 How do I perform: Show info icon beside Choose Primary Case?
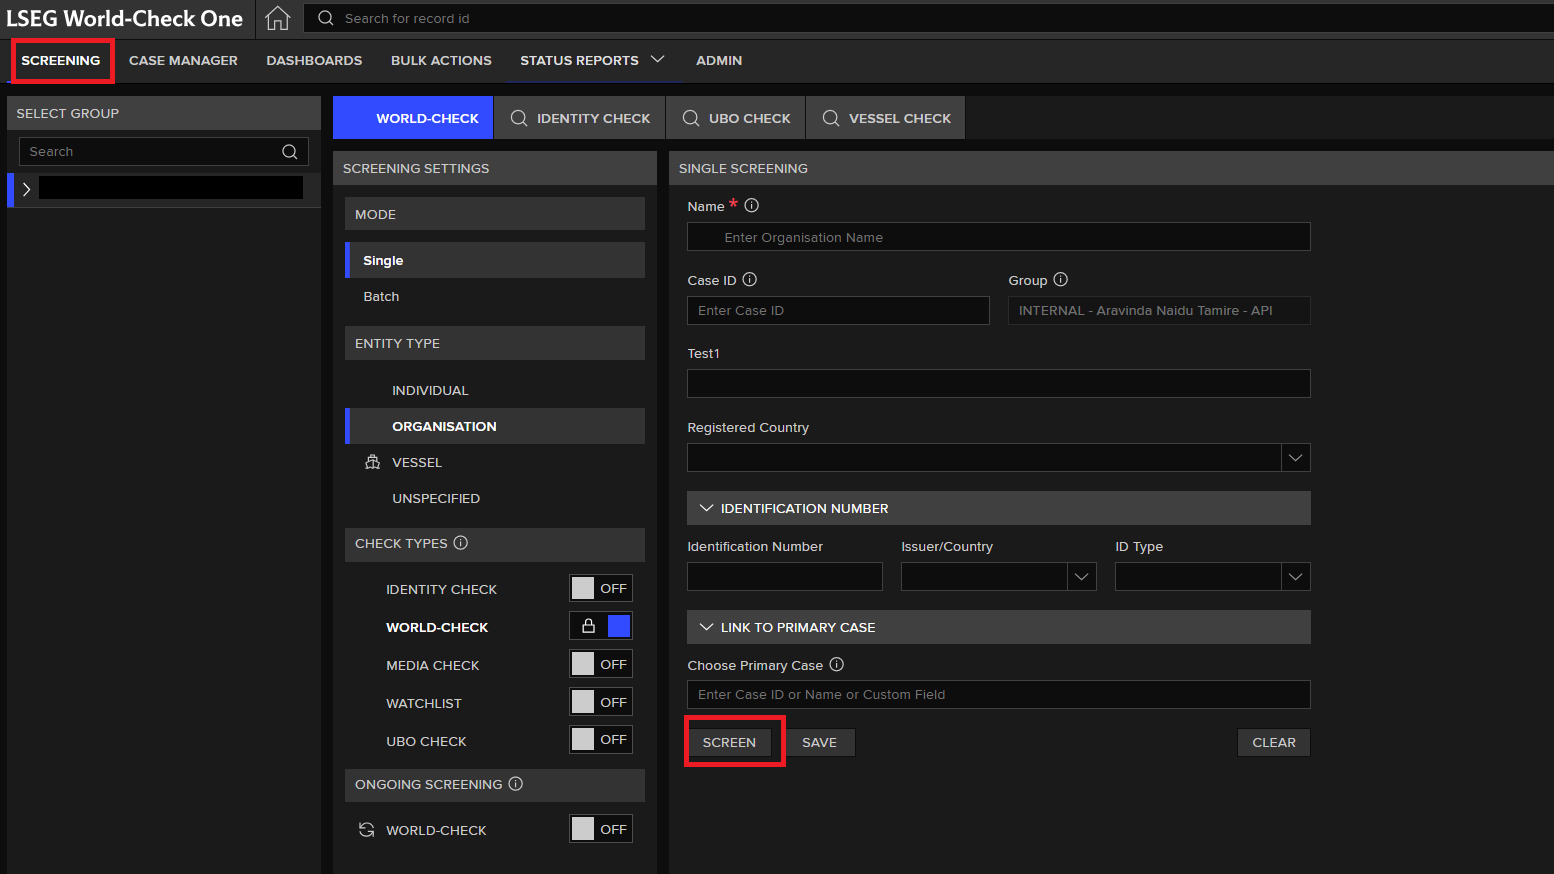pos(837,664)
